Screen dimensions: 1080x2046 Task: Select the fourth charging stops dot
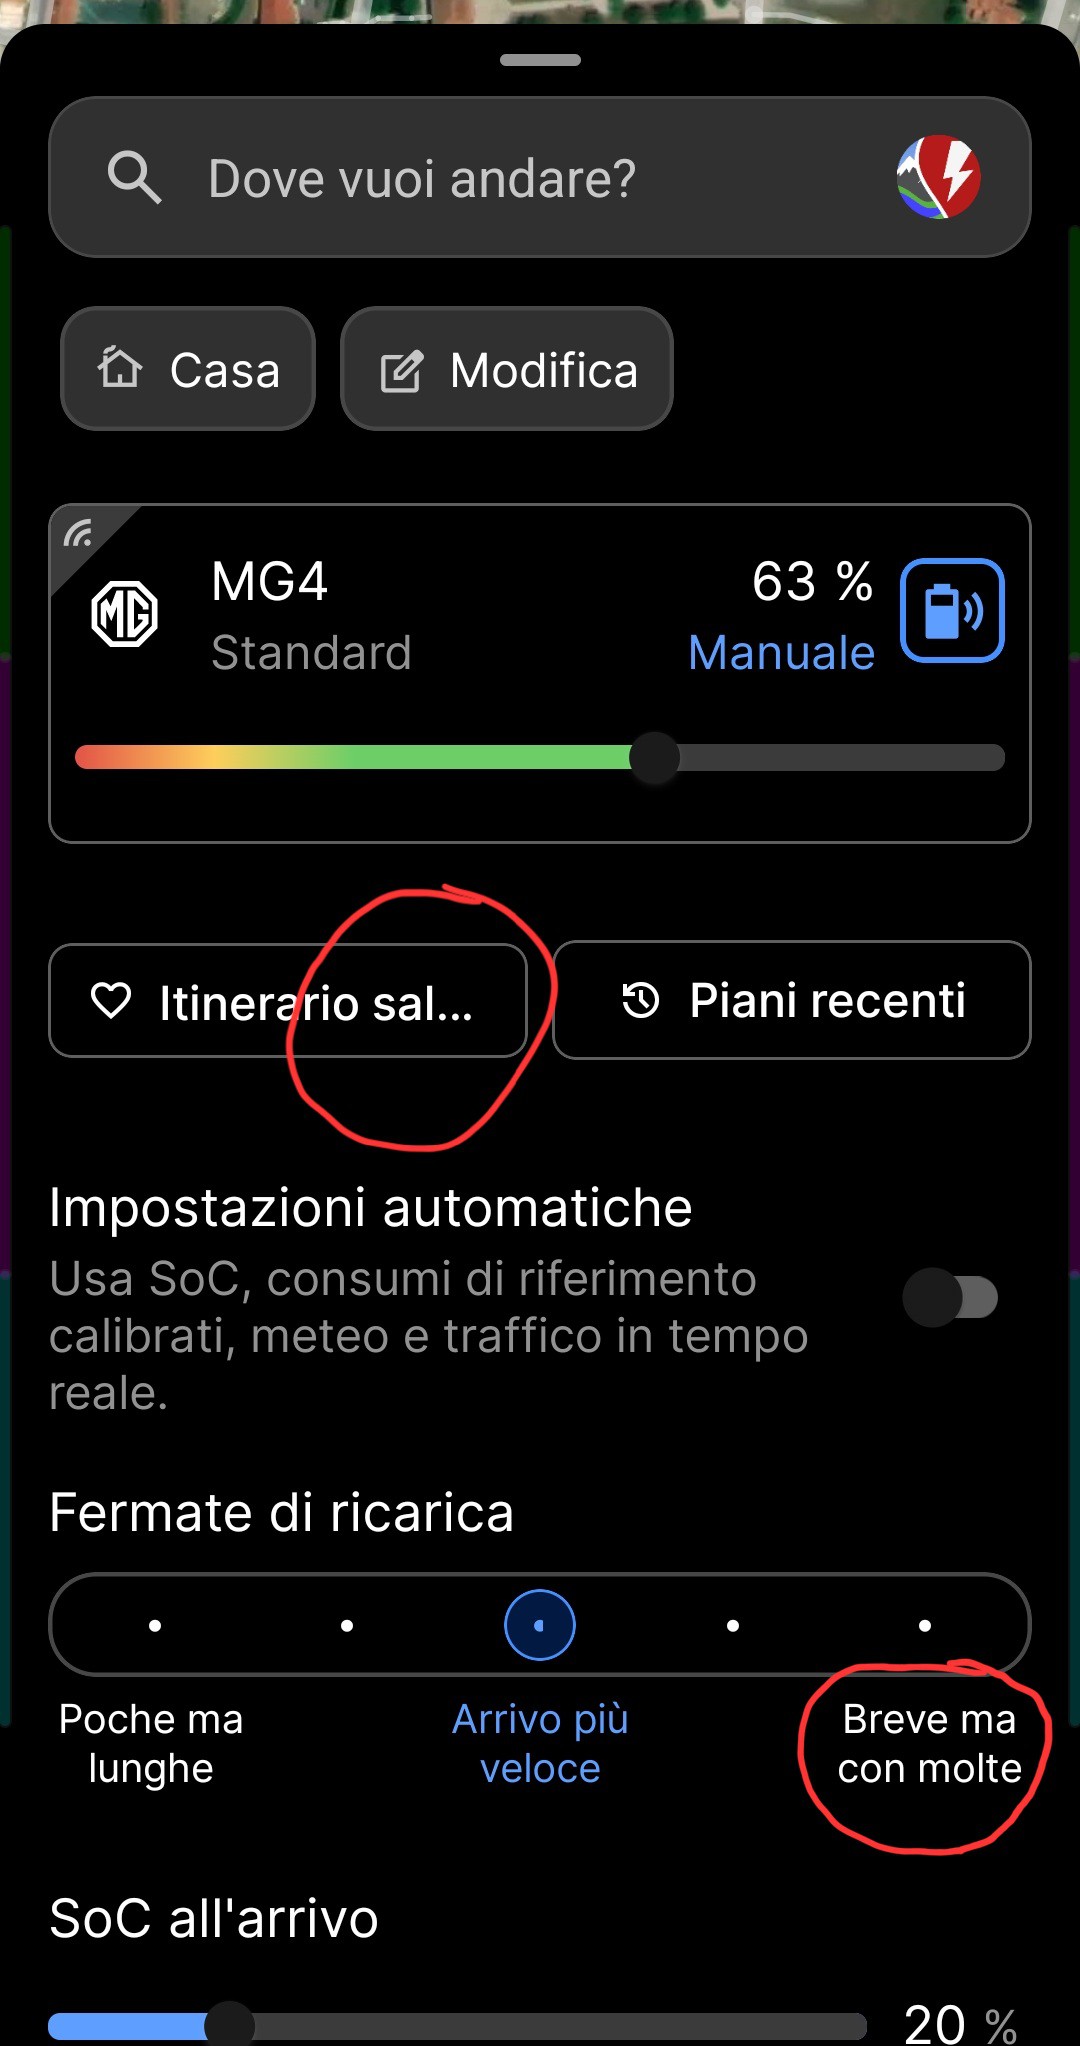click(x=733, y=1625)
